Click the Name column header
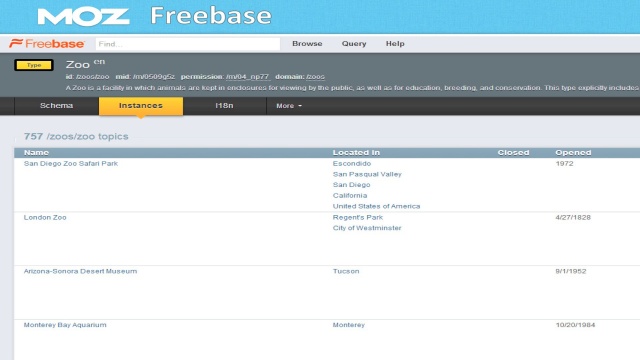The height and width of the screenshot is (360, 640). click(36, 153)
